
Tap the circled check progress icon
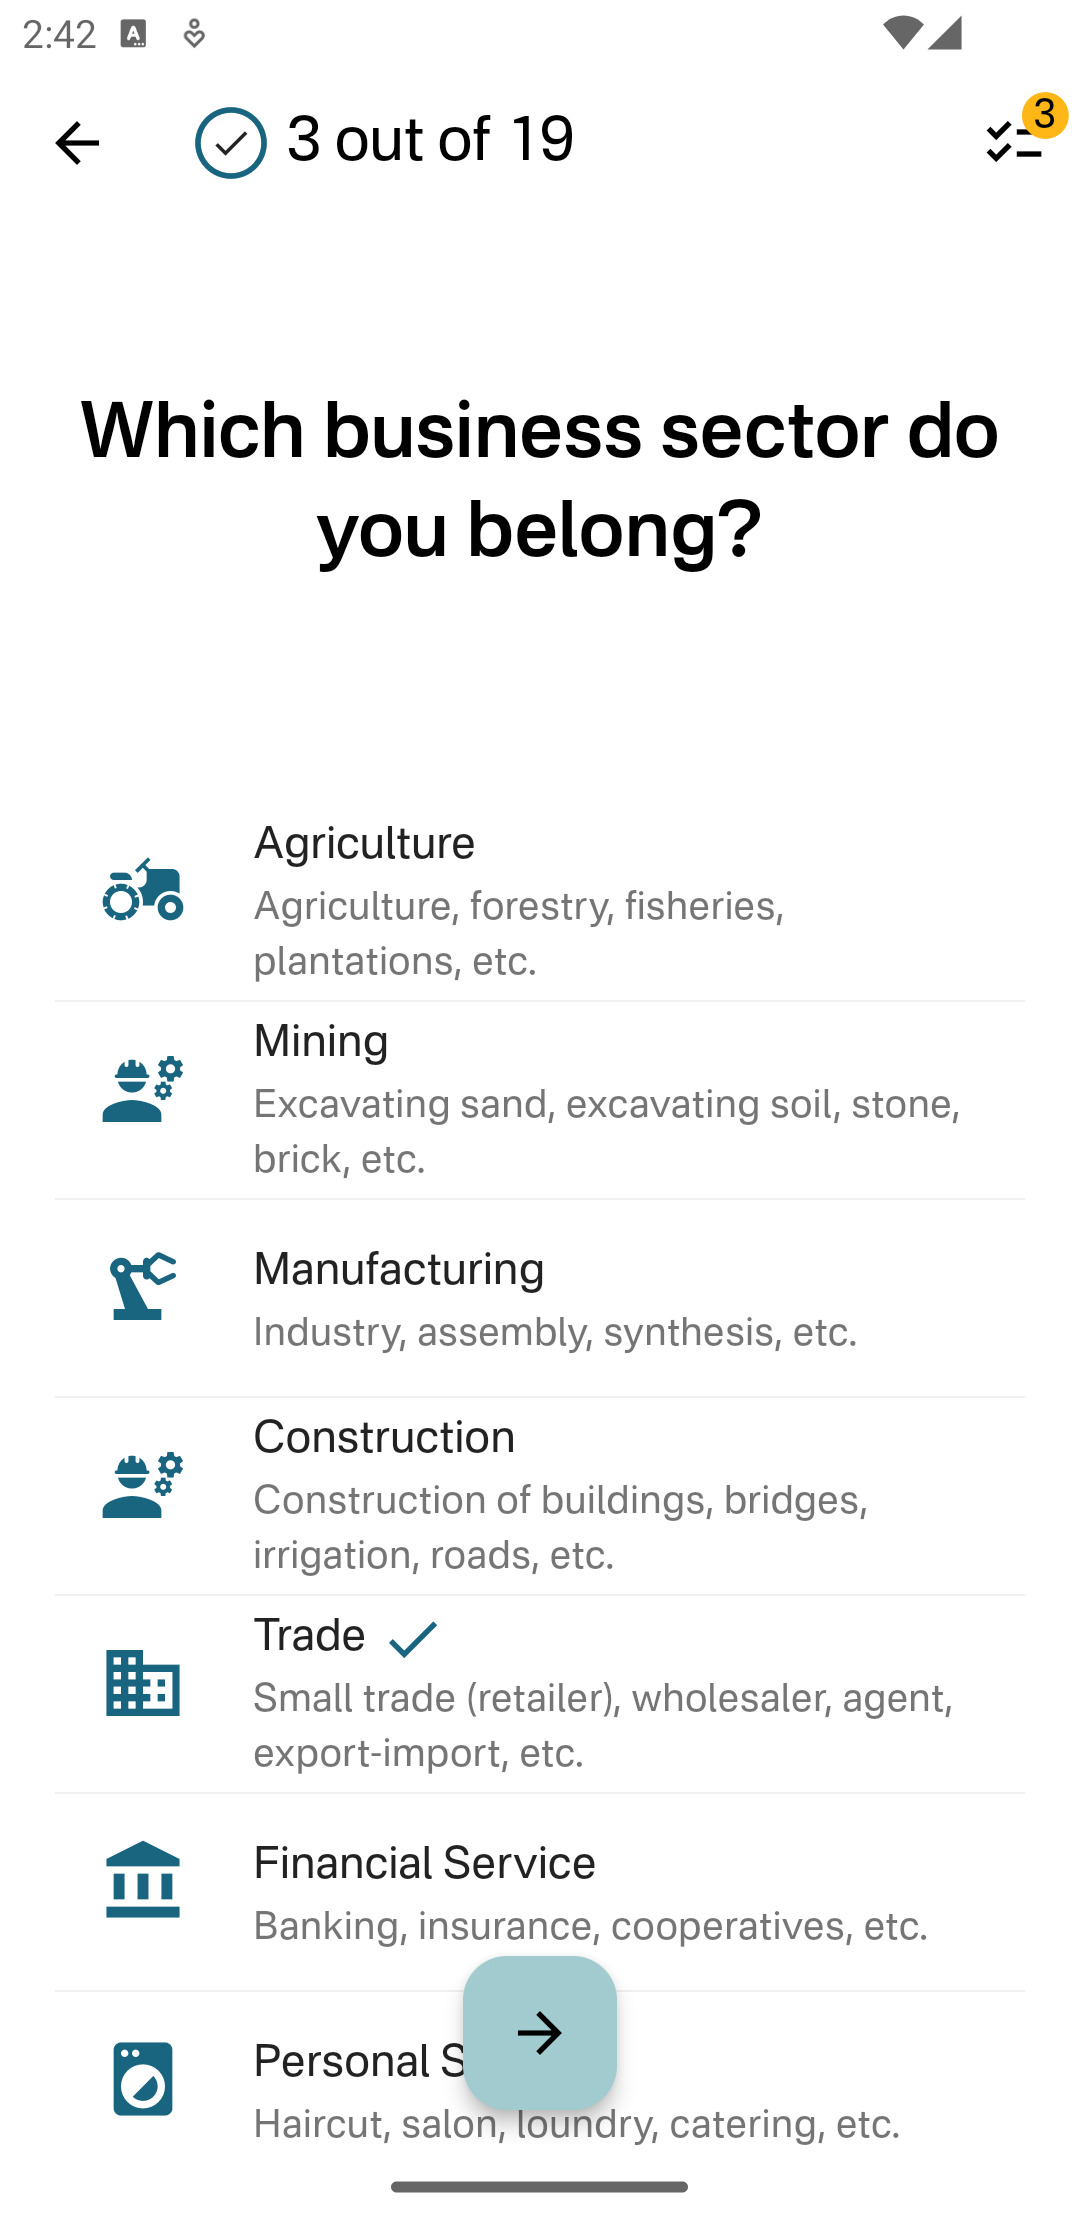pyautogui.click(x=231, y=143)
